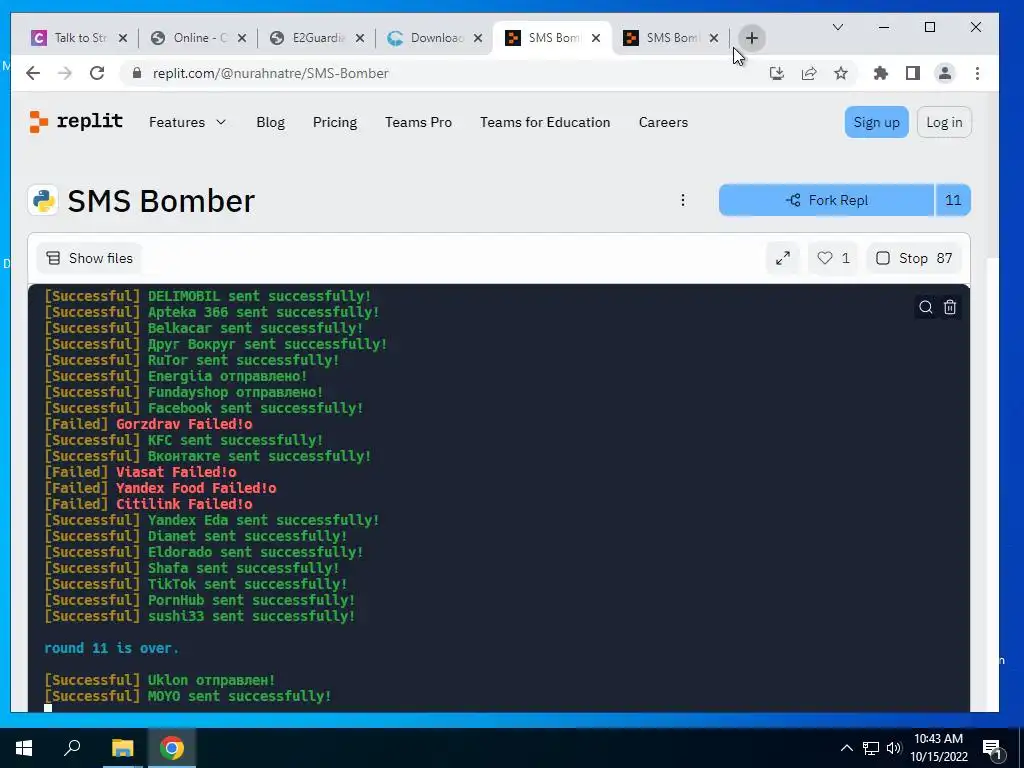The height and width of the screenshot is (768, 1024).
Task: Click 'Citilink Failed!o' console line
Action: click(x=184, y=504)
